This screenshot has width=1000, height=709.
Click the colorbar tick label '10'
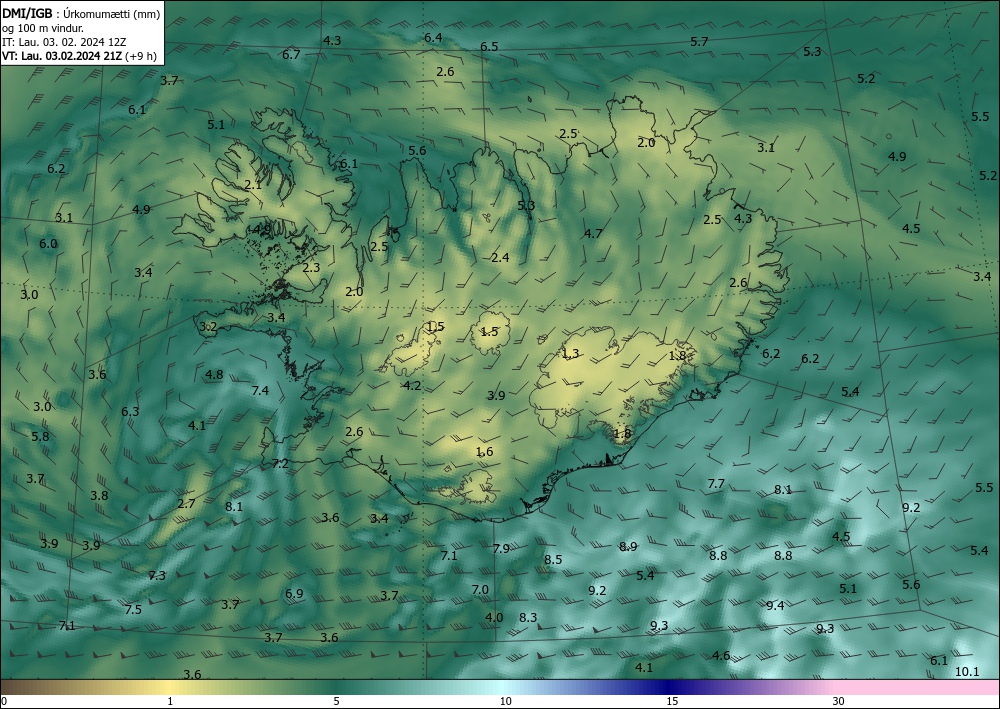point(505,702)
